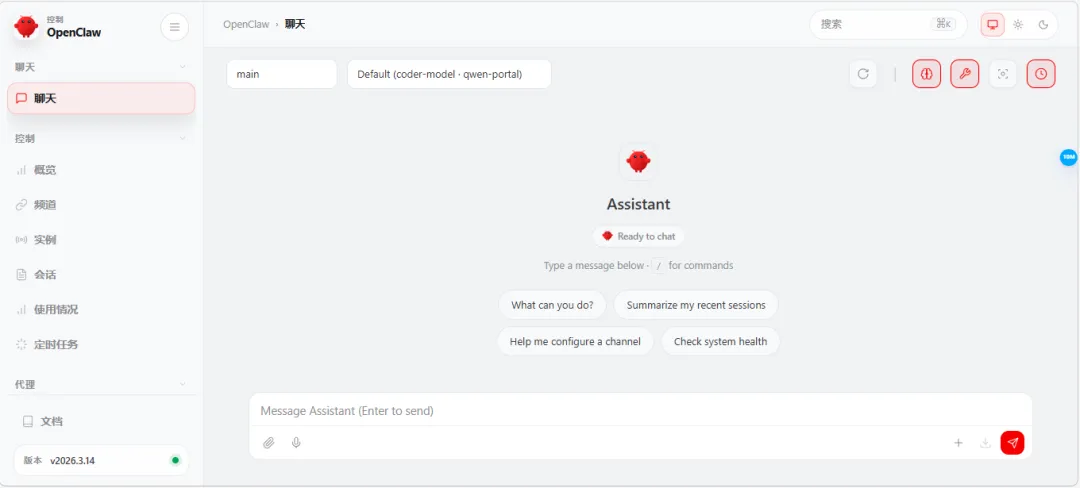Toggle the clock scheduled sessions button
1080x488 pixels.
point(1041,74)
